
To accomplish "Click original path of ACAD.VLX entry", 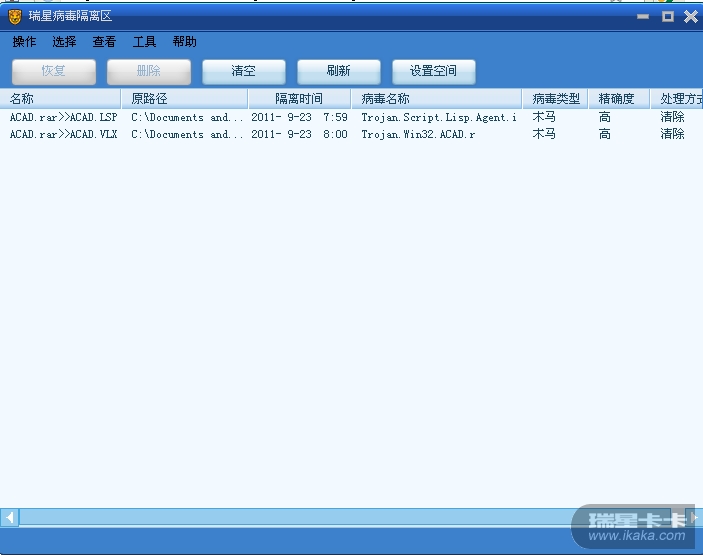I will tap(187, 134).
